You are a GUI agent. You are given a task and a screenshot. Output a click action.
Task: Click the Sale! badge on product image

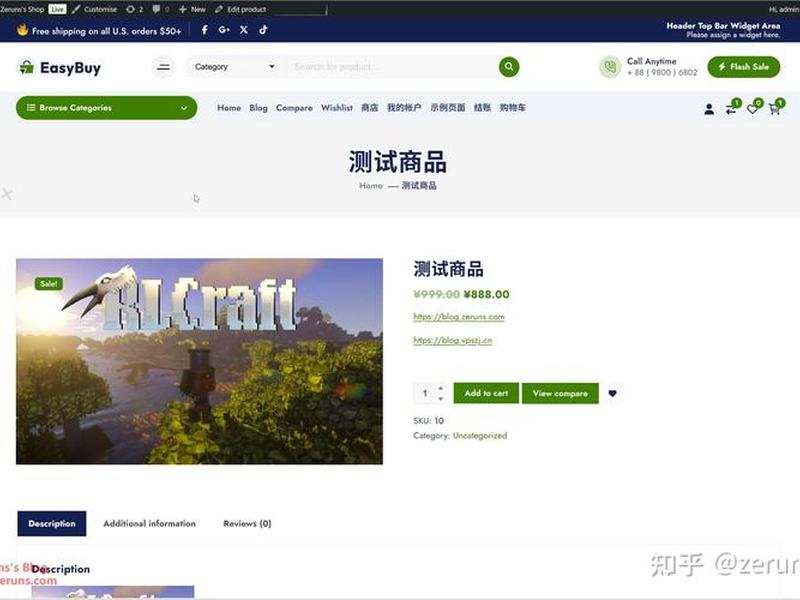[48, 284]
